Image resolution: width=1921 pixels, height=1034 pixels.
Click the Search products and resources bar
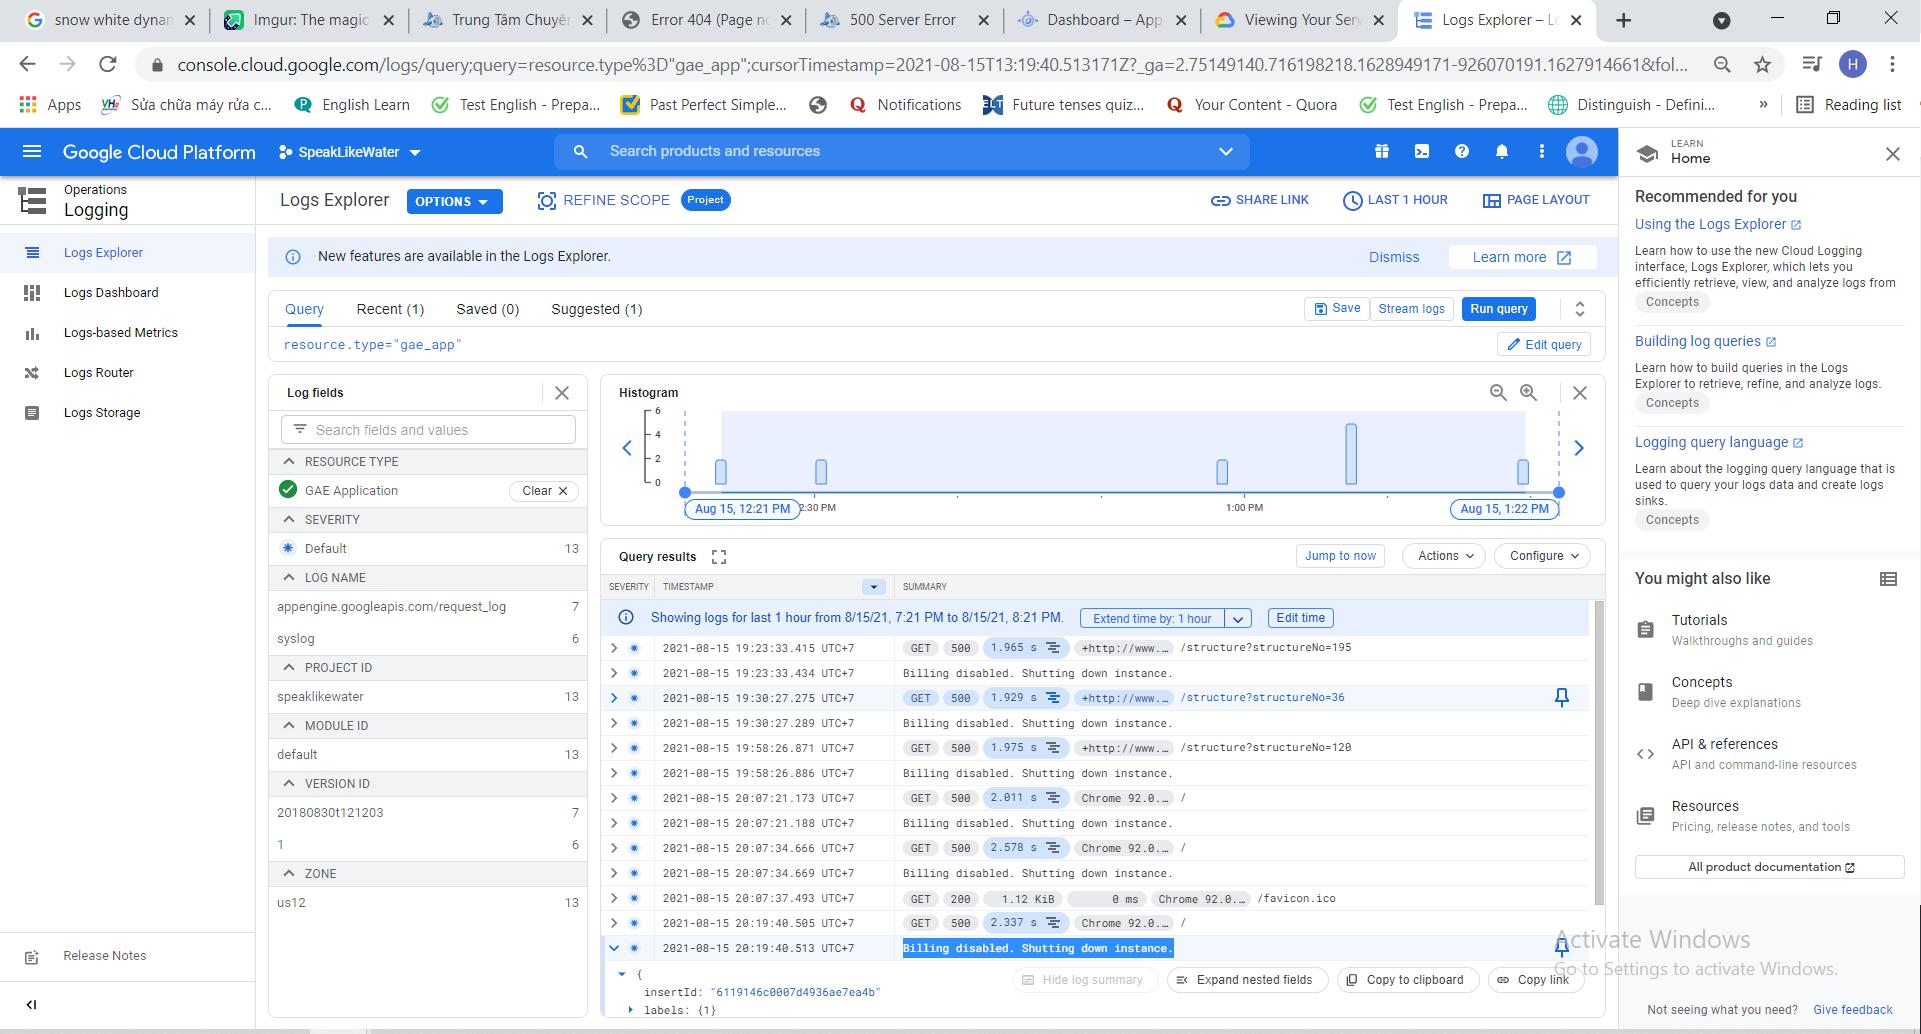click(902, 152)
